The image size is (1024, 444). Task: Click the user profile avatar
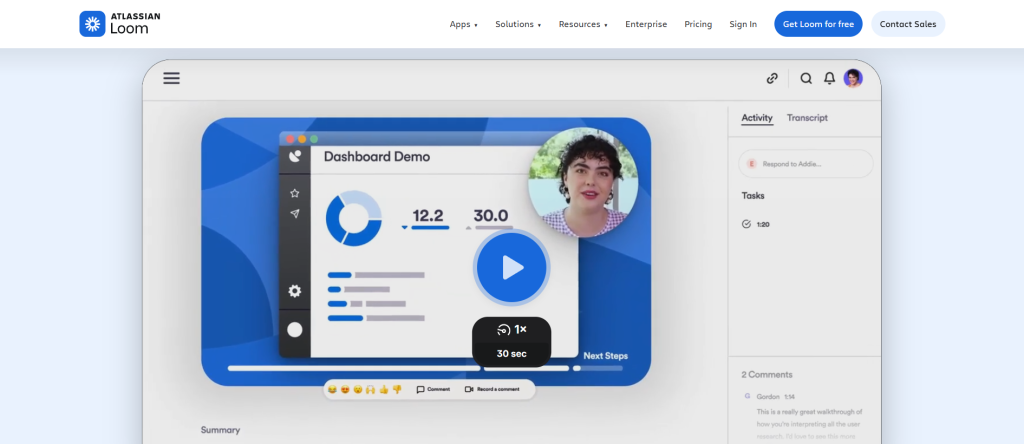(853, 78)
